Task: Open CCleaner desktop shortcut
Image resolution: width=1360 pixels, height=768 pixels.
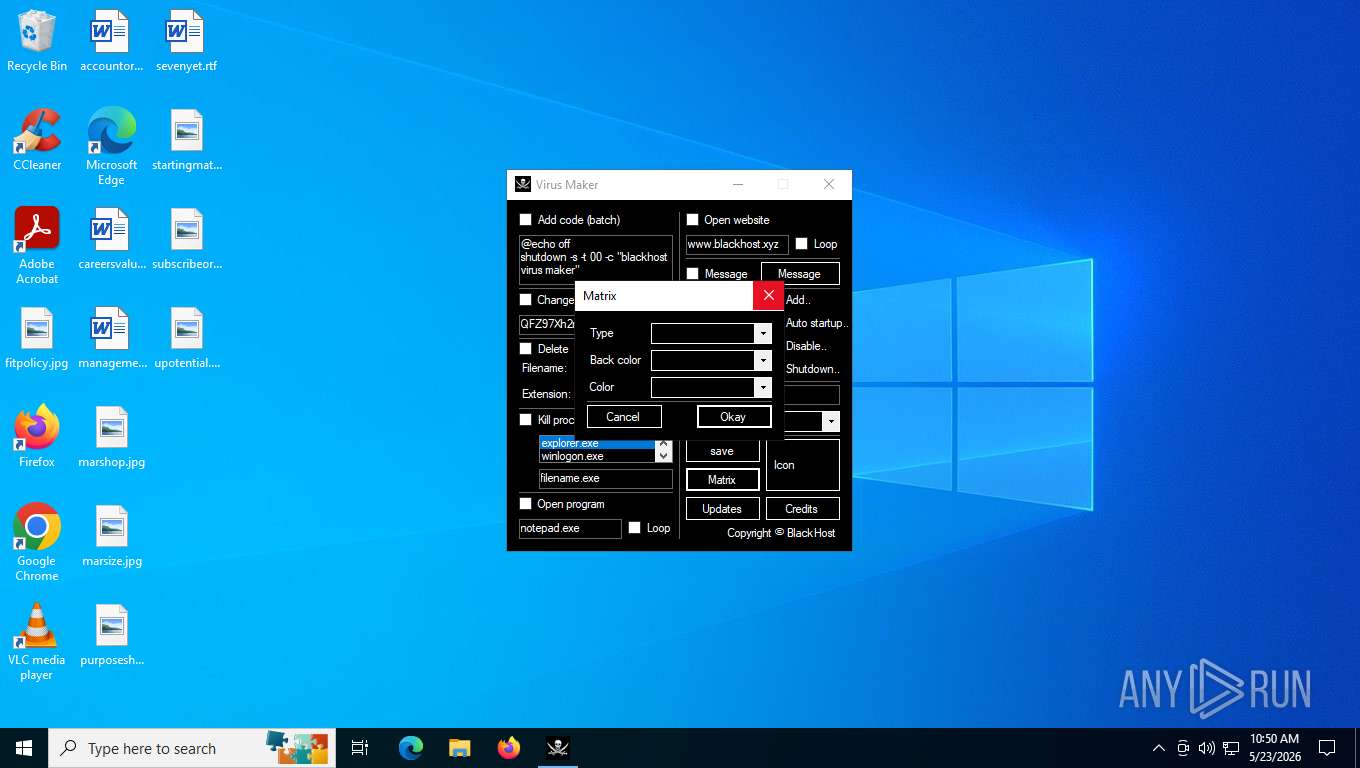Action: [37, 140]
